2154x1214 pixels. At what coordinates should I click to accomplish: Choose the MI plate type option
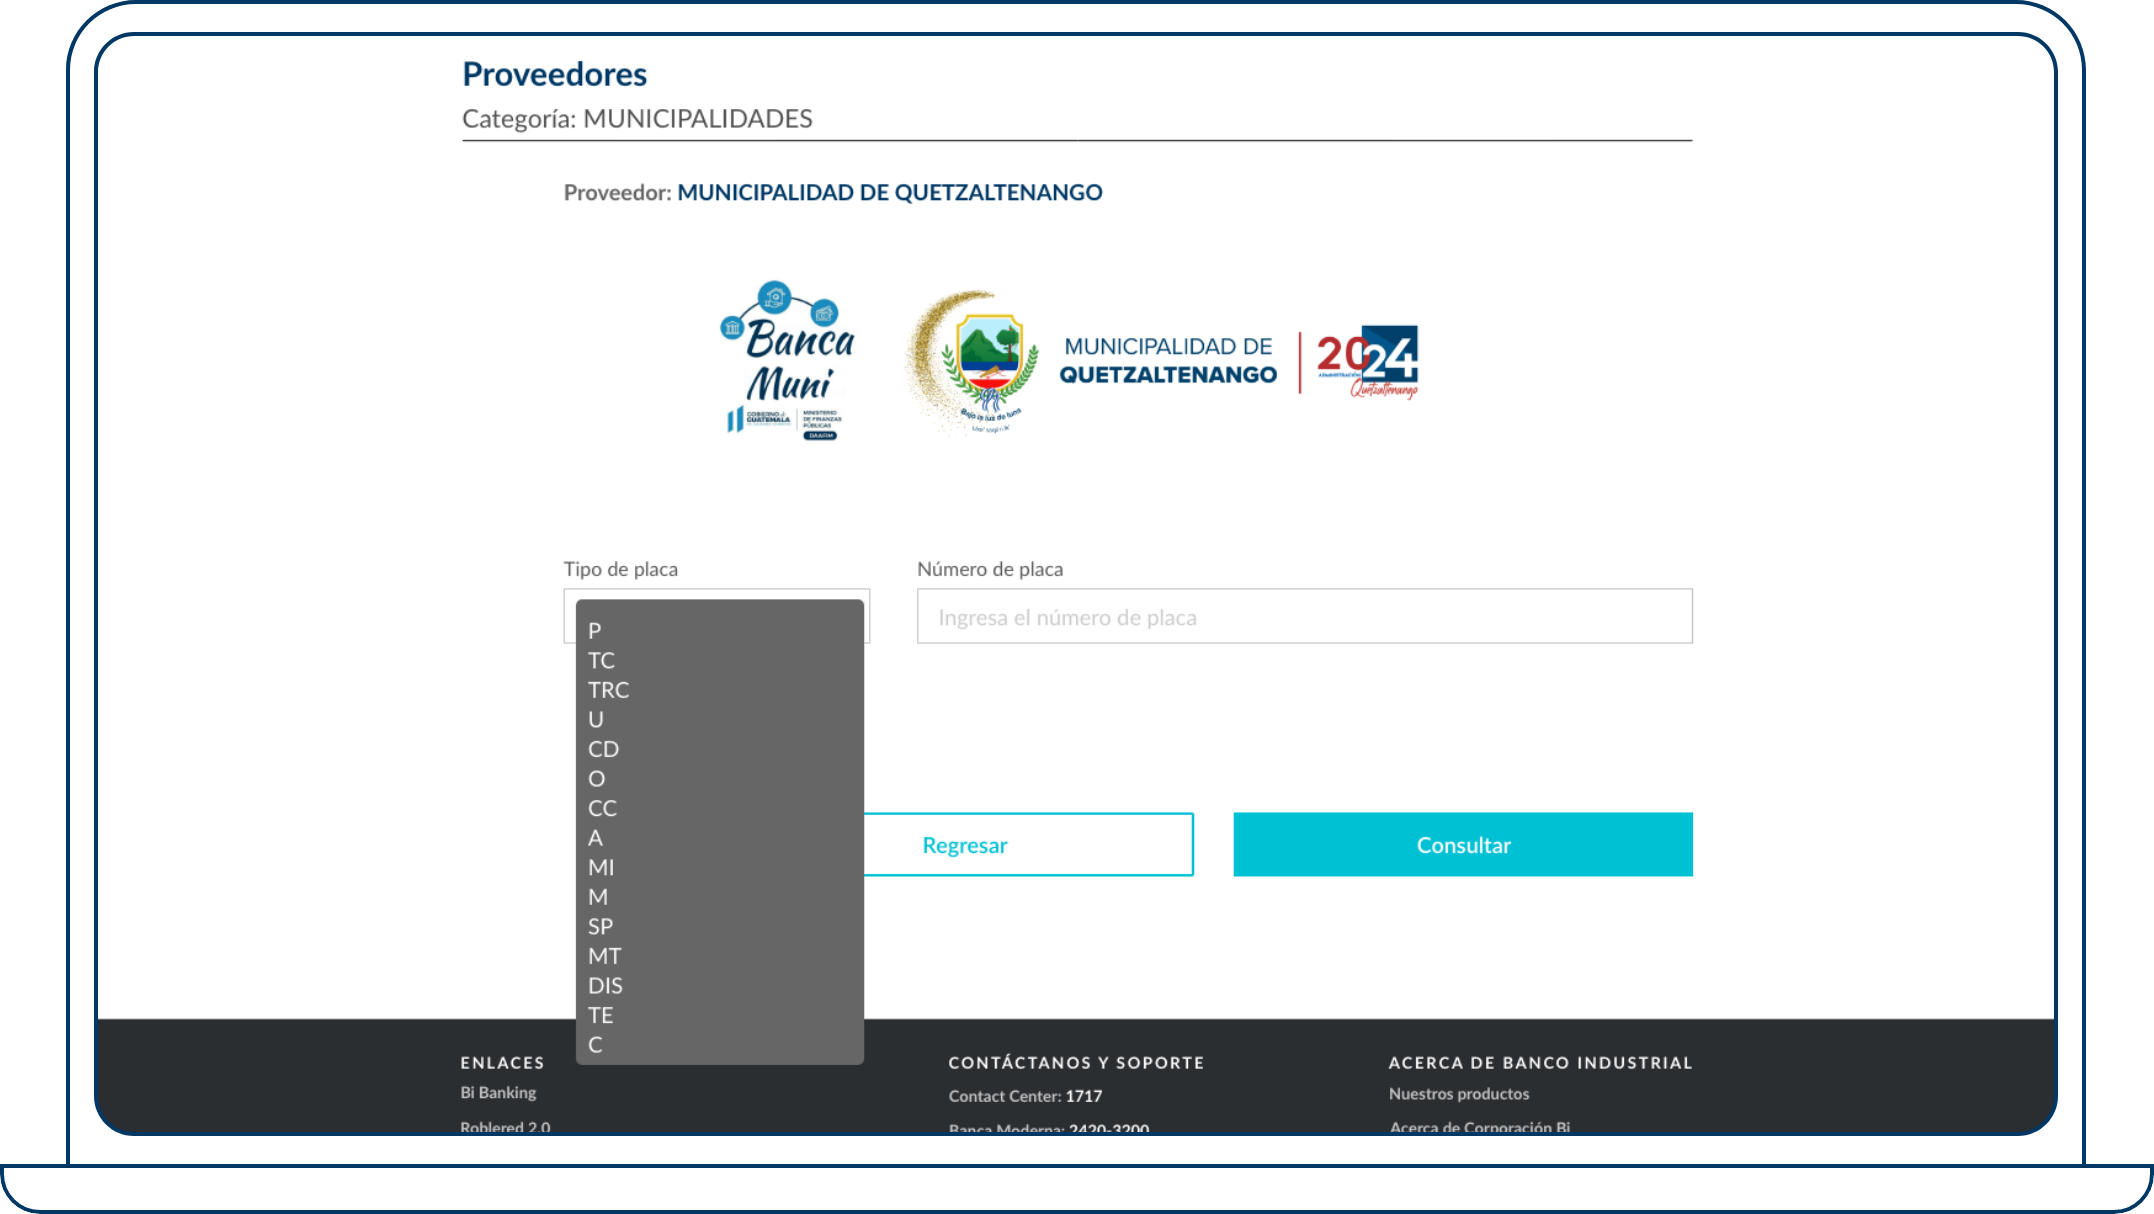click(719, 867)
